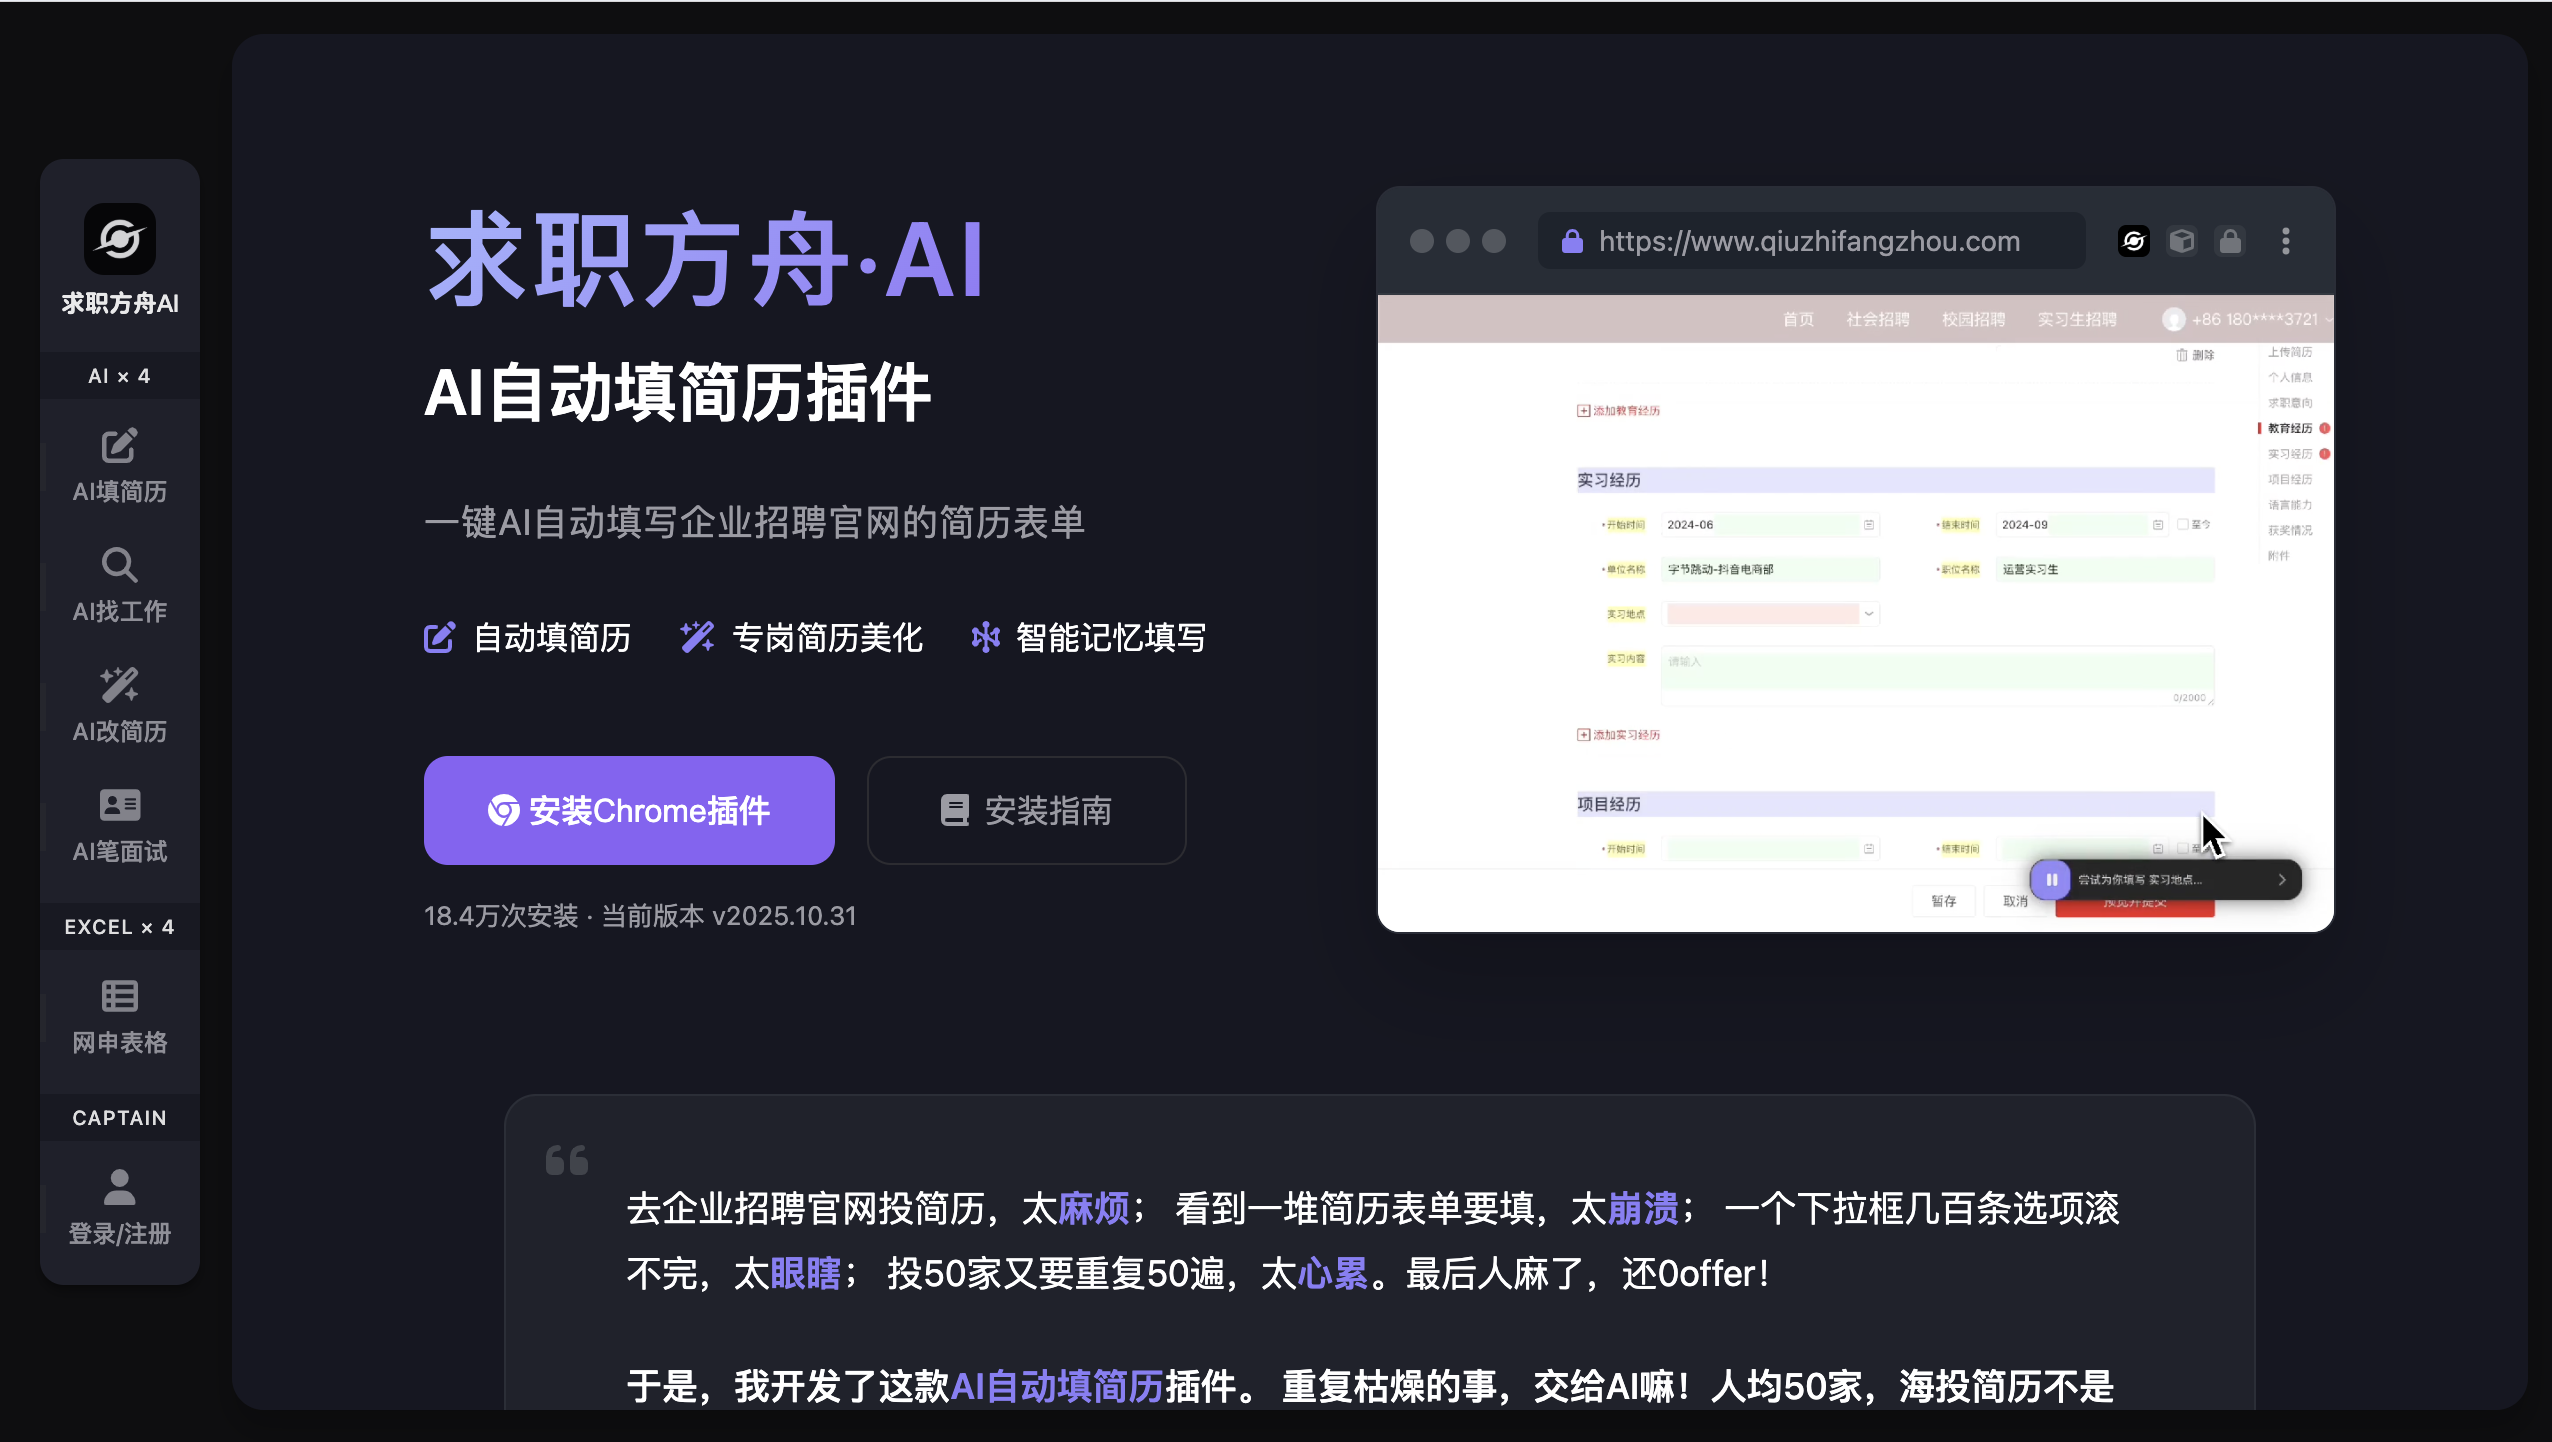Open the 社会招聘 nav tab
Image resolution: width=2552 pixels, height=1442 pixels.
(1877, 319)
